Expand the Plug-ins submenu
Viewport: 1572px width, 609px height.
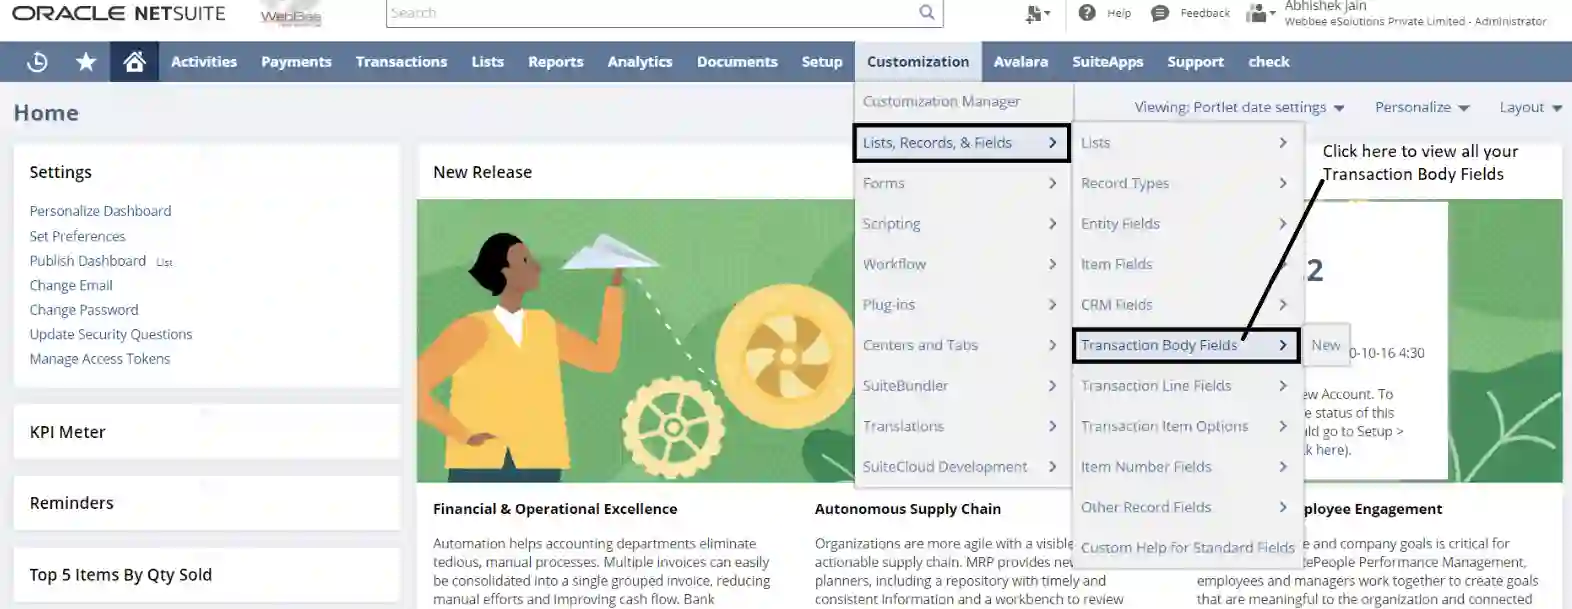tap(963, 305)
